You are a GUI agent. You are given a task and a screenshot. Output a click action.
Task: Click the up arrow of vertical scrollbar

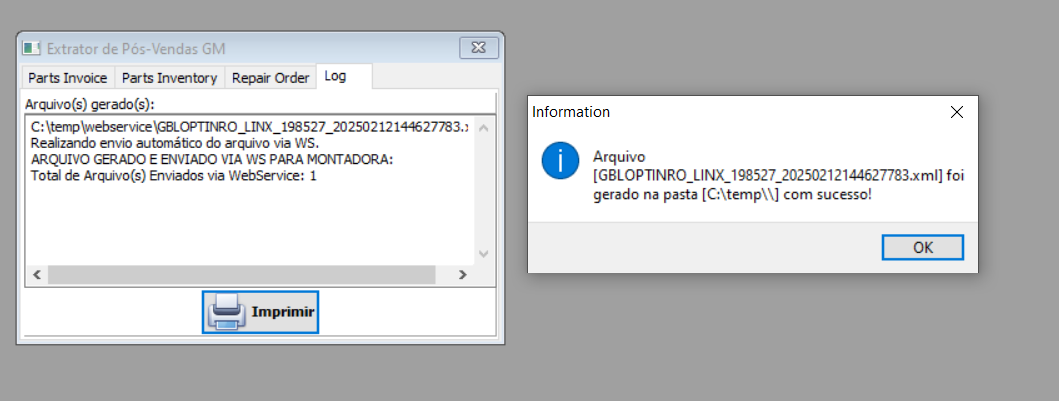click(x=483, y=128)
